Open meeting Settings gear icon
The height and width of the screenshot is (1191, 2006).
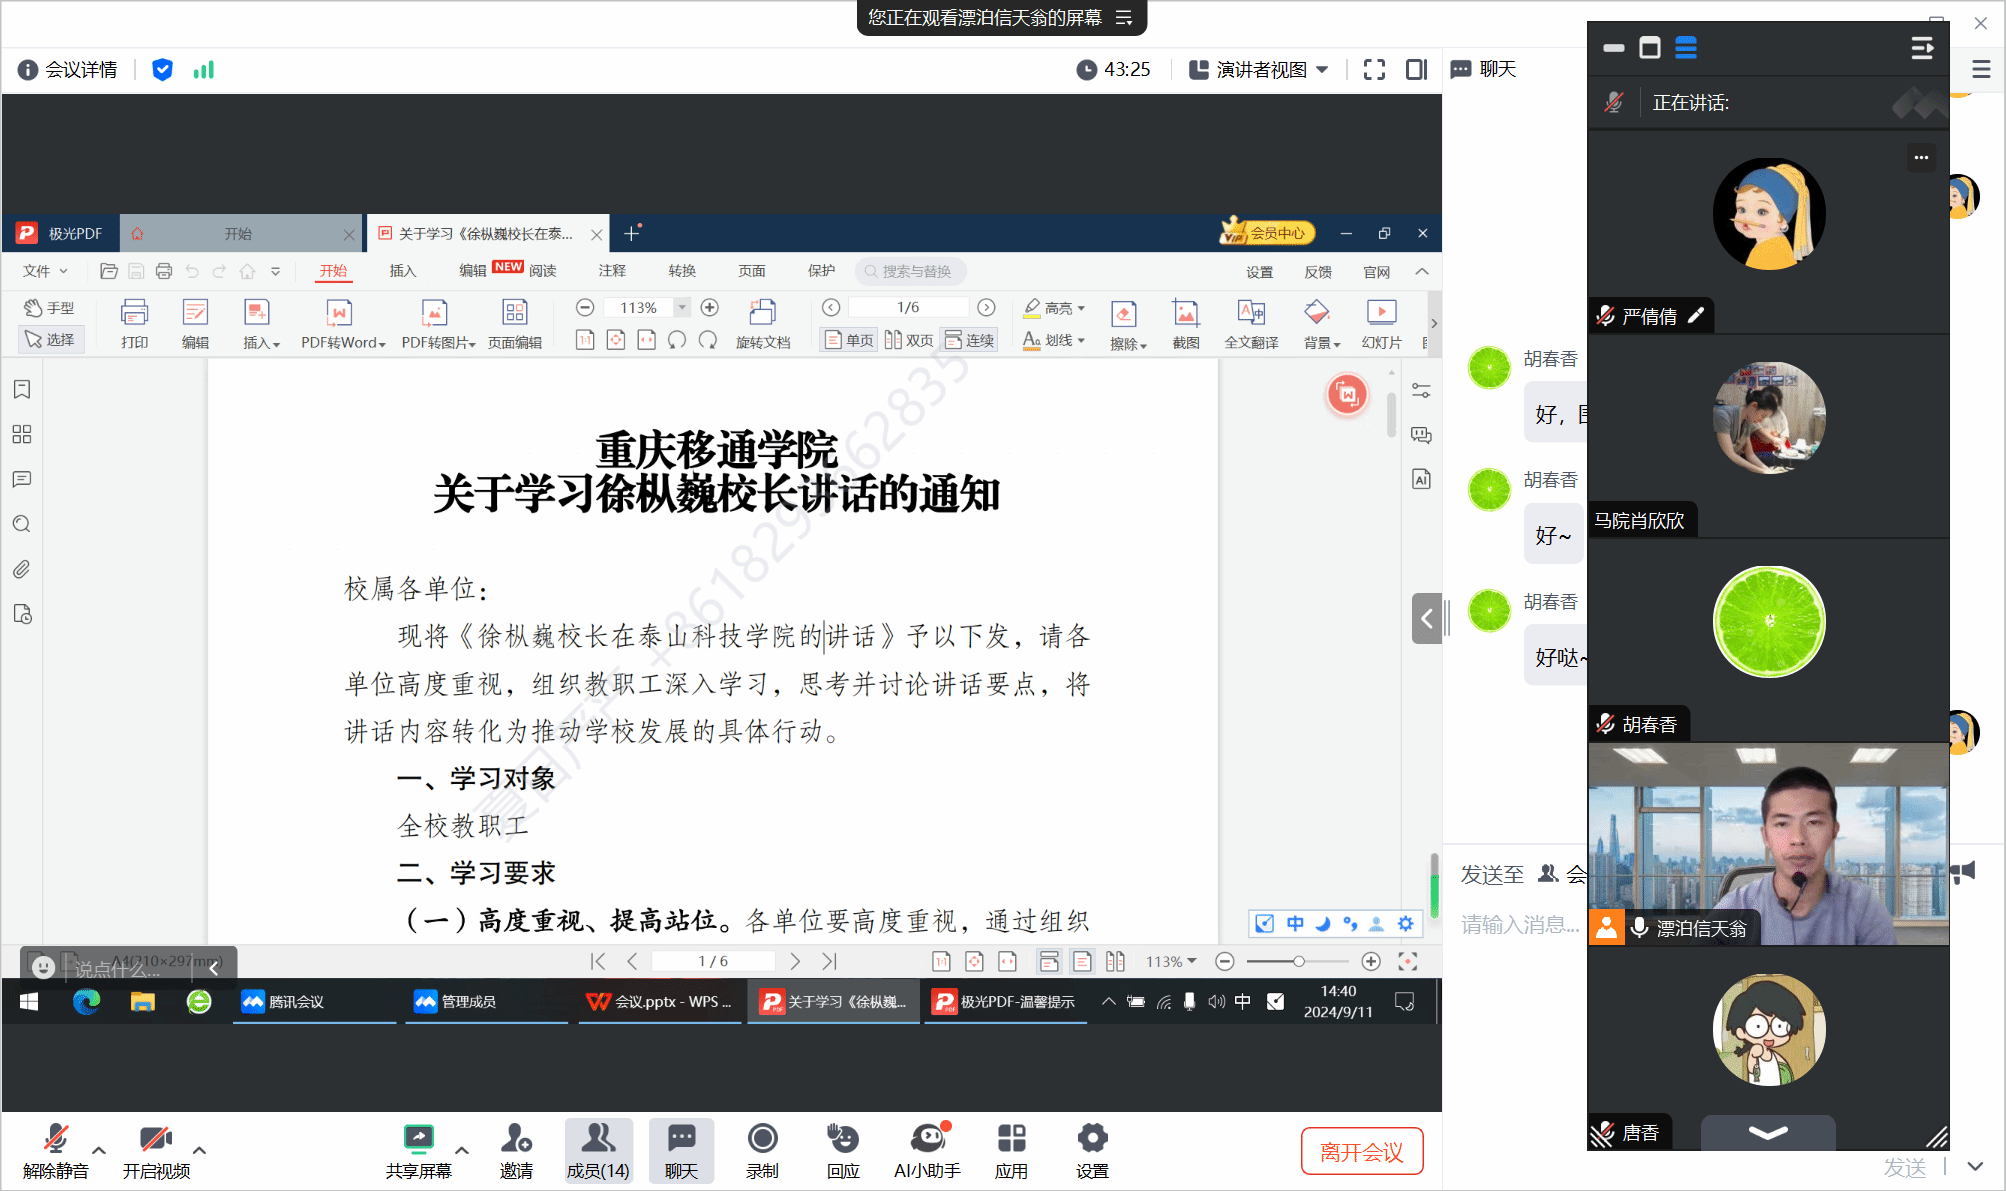tap(1092, 1139)
